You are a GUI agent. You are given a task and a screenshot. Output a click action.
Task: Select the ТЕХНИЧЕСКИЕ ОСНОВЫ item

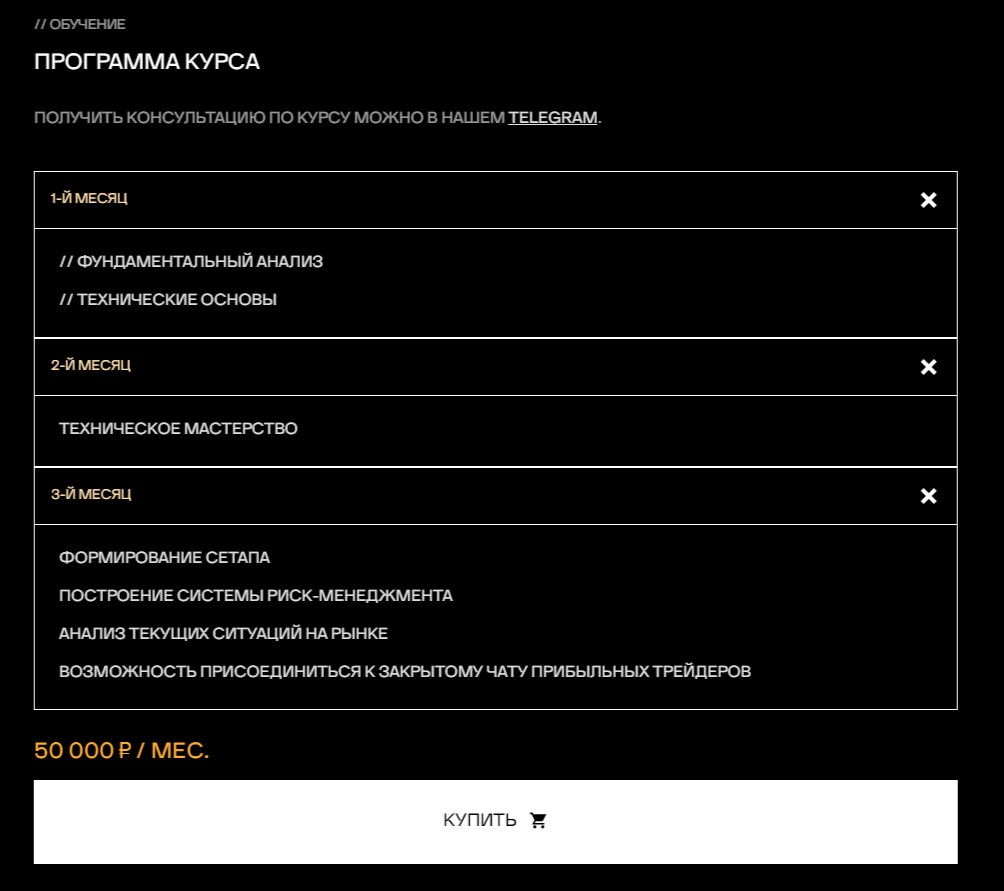[168, 300]
